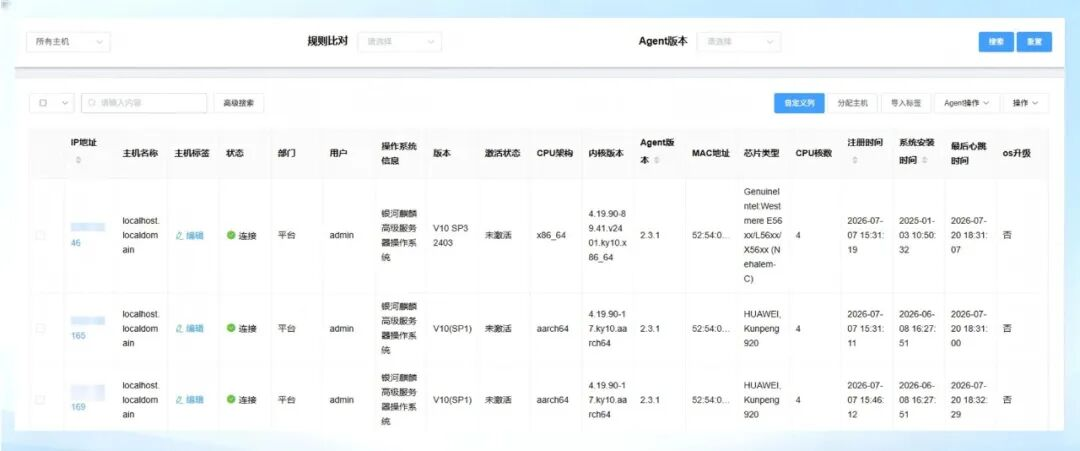The width and height of the screenshot is (1080, 451).
Task: Click the GenuineIntel Westmere chip type cell
Action: pos(762,235)
